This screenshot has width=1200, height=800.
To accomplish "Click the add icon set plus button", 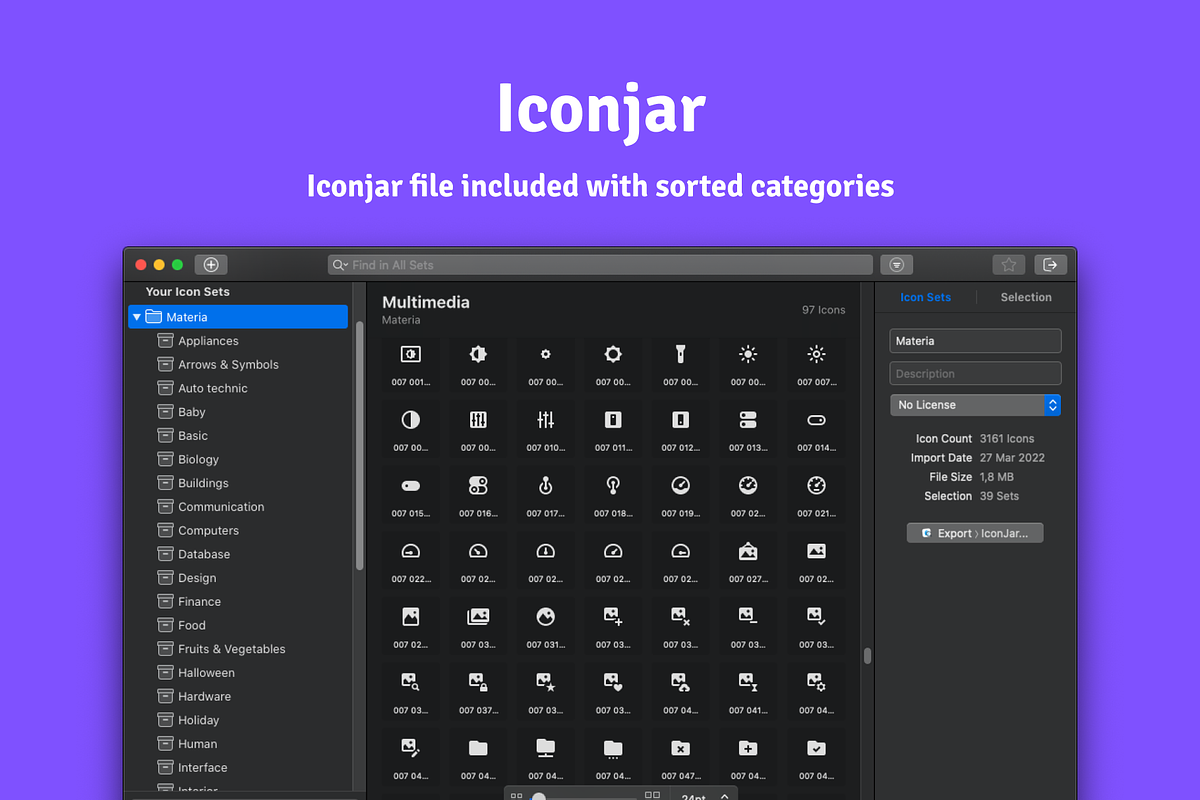I will click(211, 265).
